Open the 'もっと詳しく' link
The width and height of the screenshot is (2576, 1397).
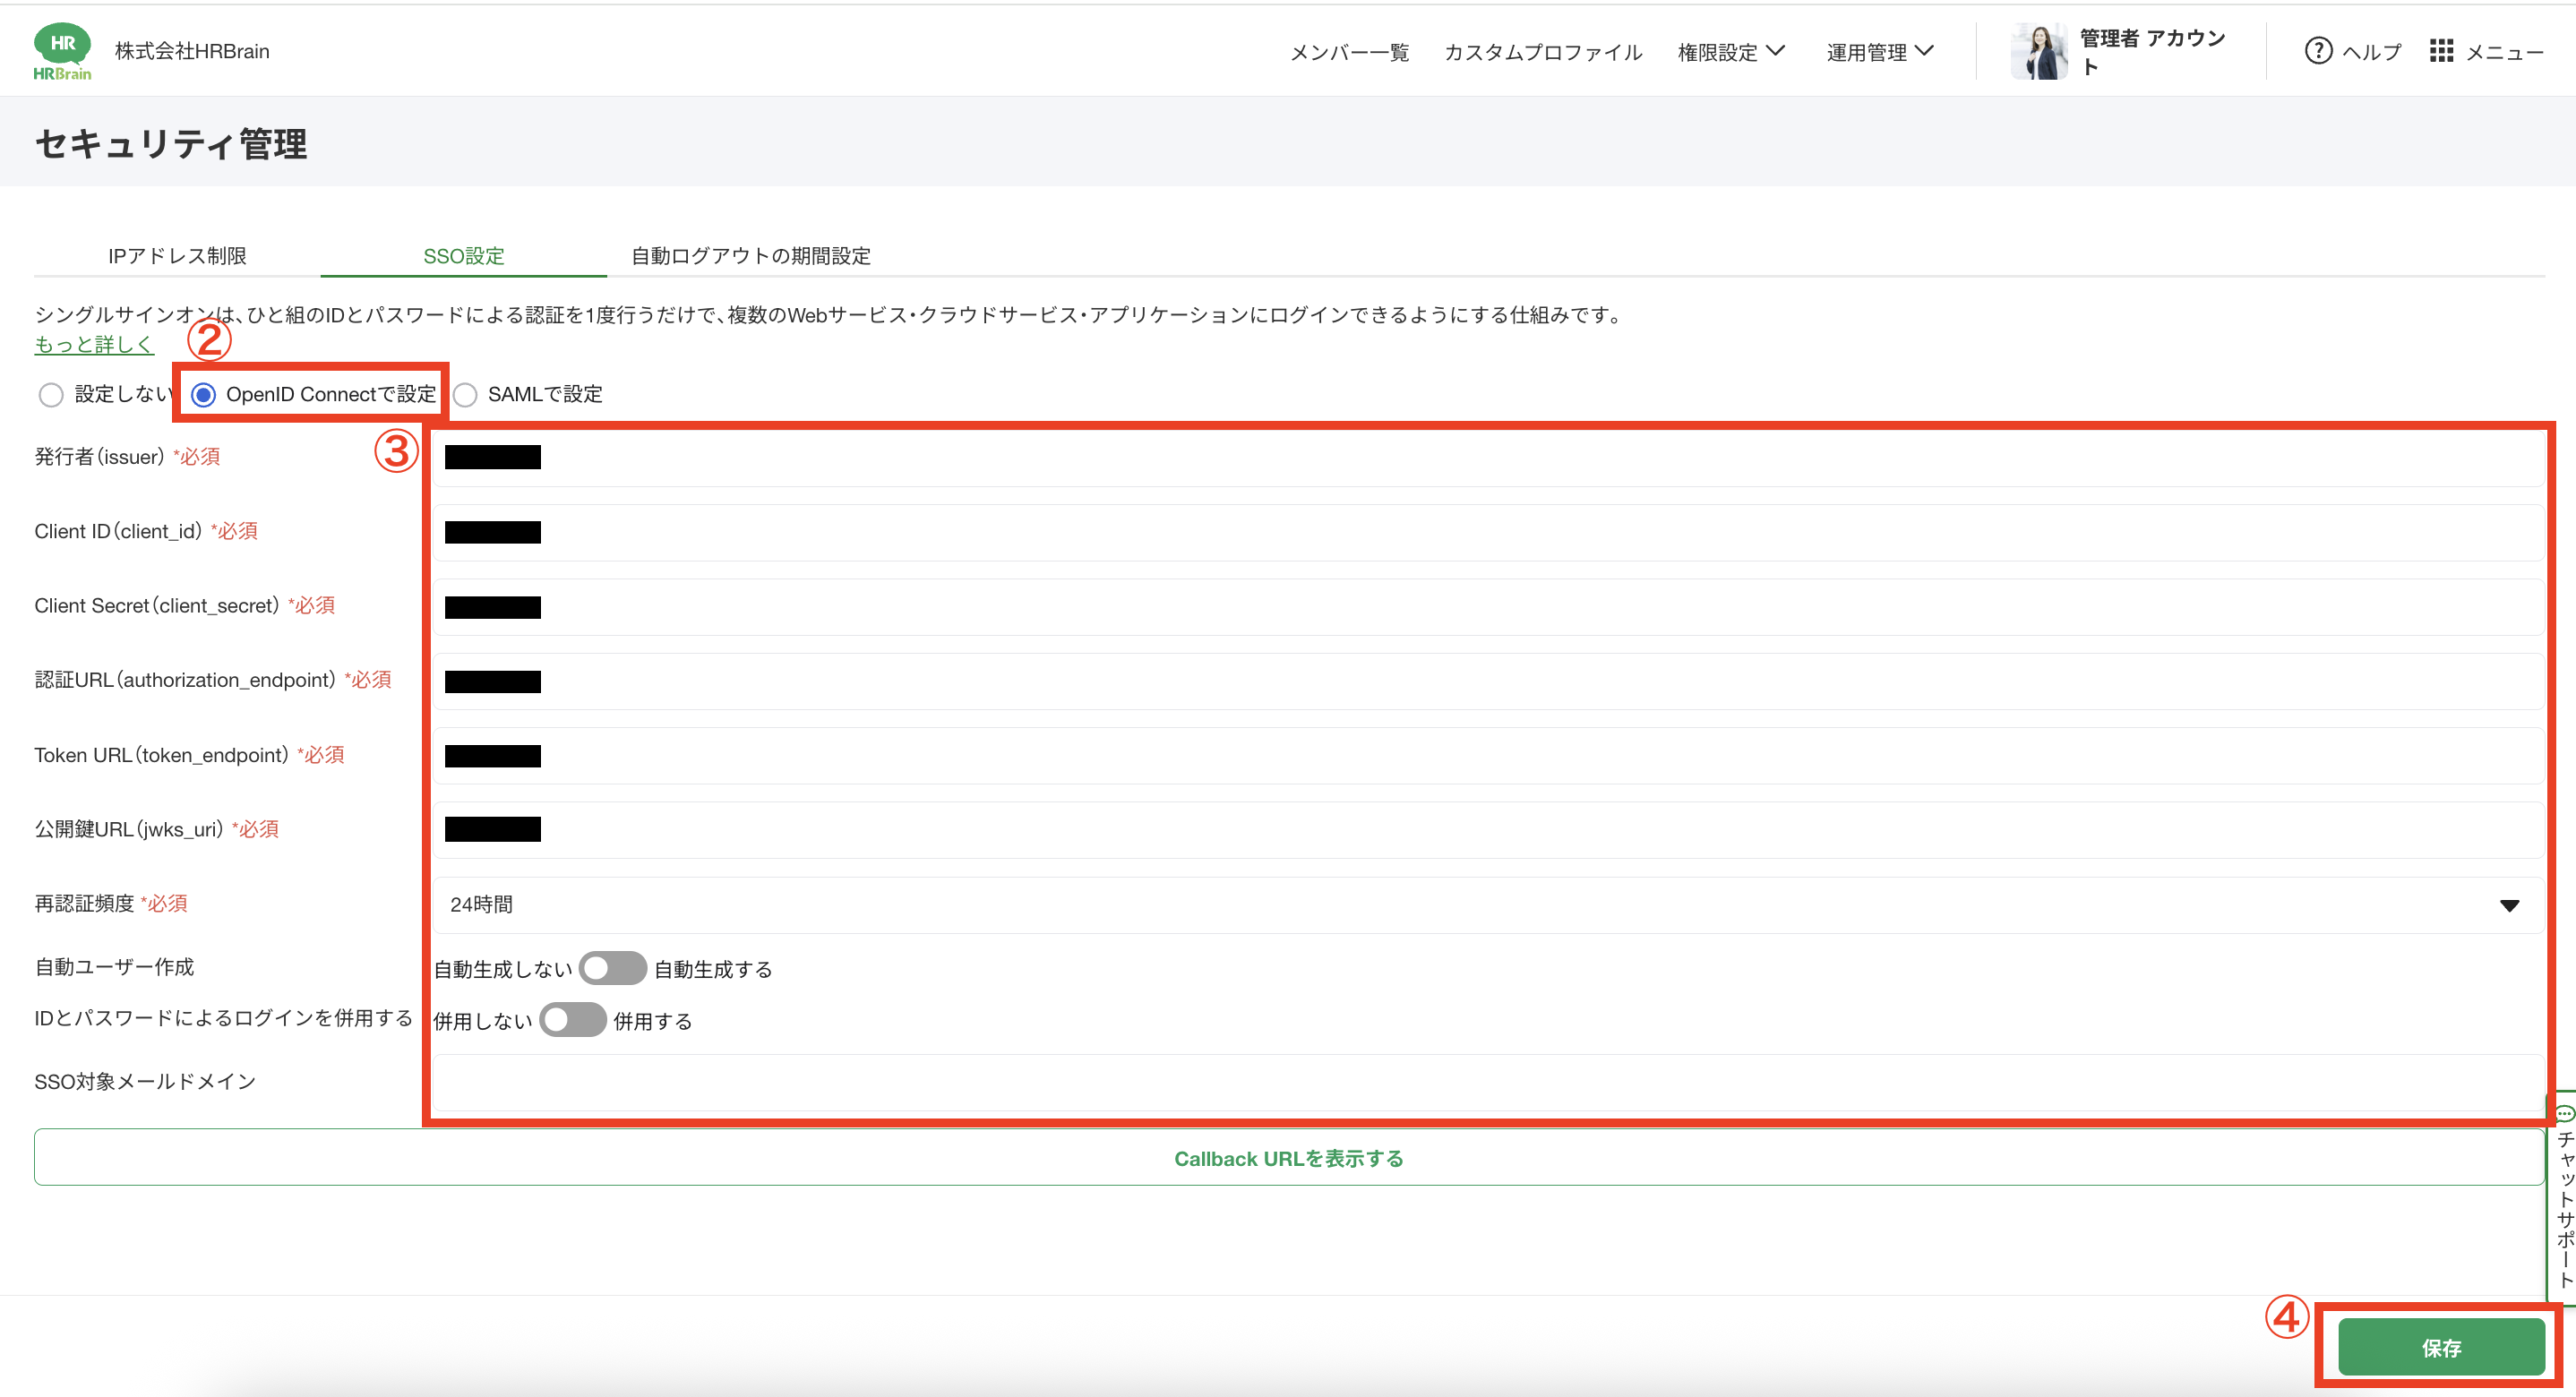point(94,345)
